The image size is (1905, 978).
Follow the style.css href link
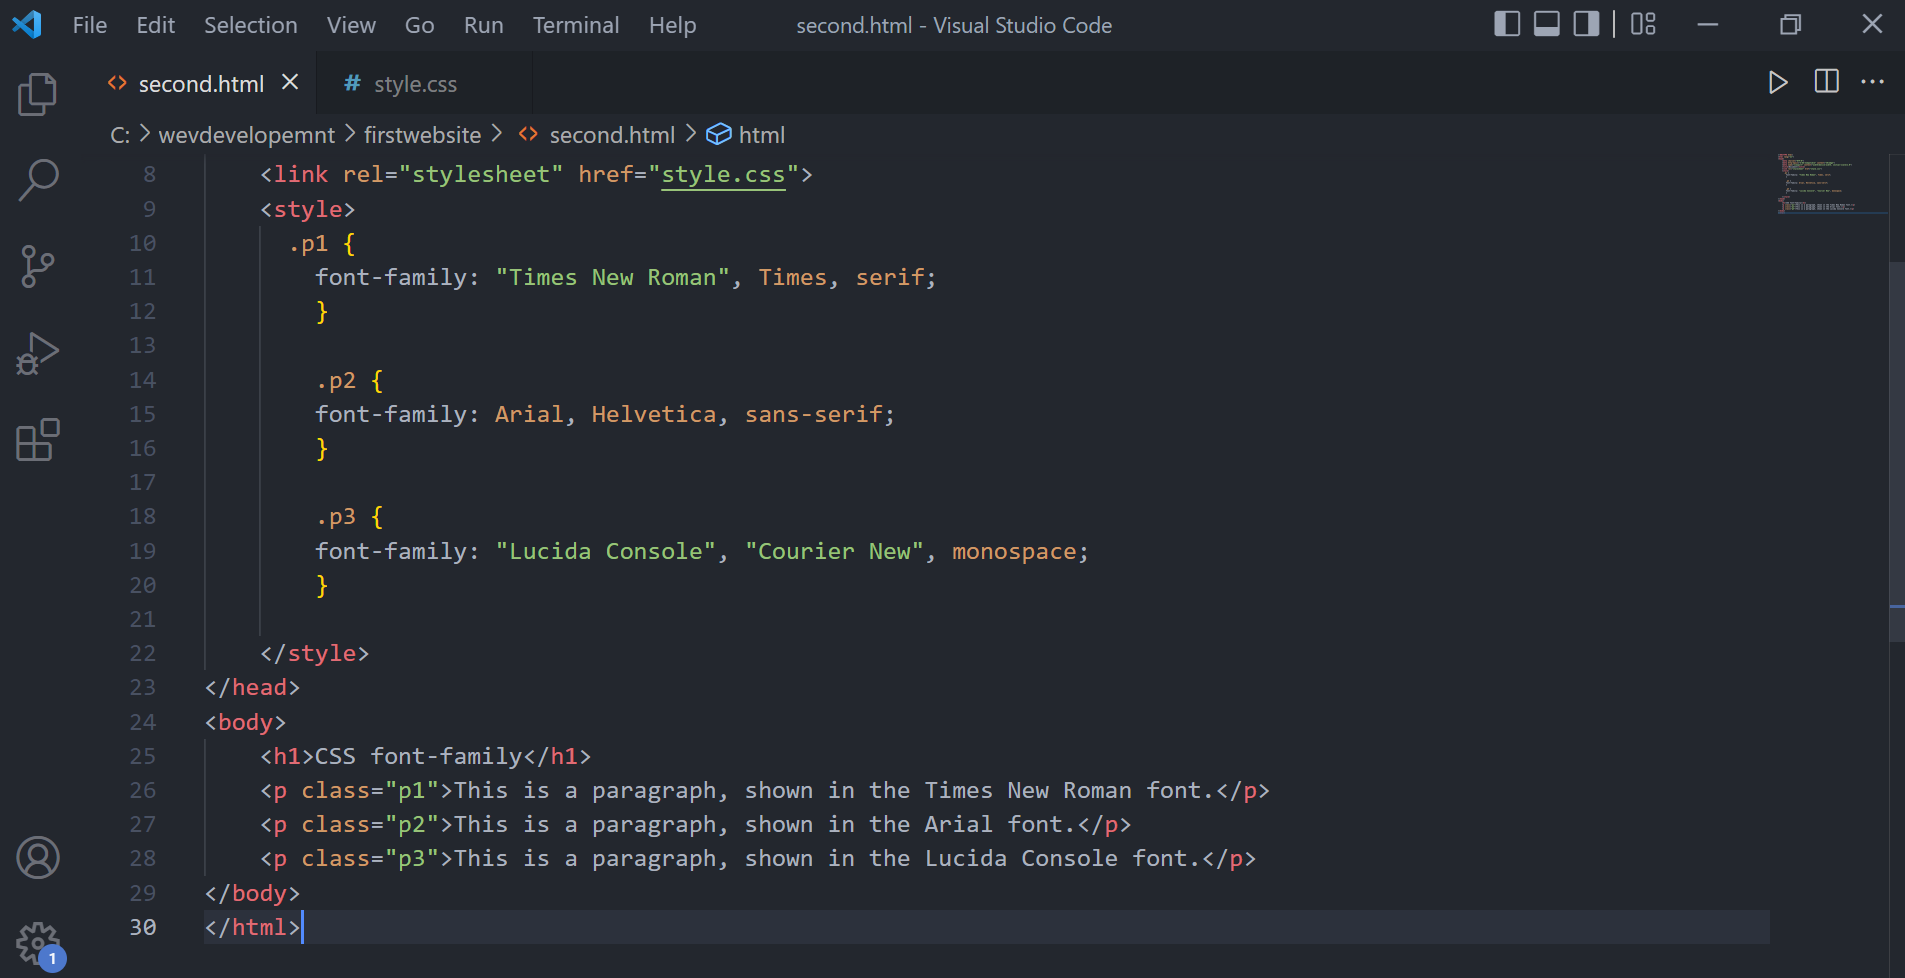pyautogui.click(x=723, y=174)
